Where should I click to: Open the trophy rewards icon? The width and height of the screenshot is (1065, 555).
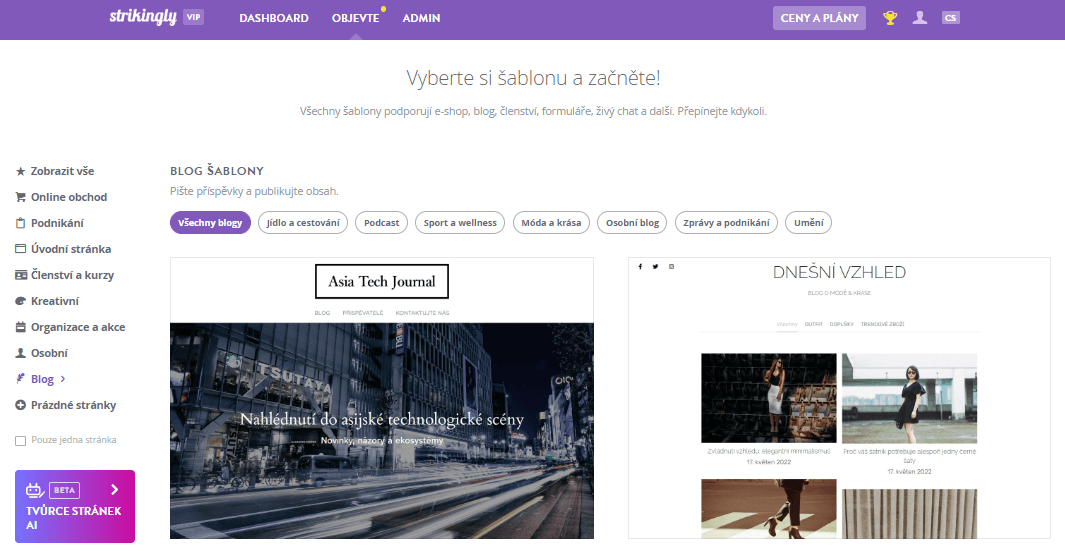[890, 18]
